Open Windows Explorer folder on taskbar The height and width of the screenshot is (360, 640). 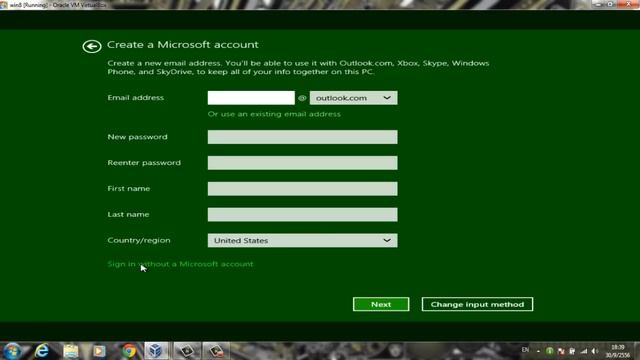(x=71, y=351)
